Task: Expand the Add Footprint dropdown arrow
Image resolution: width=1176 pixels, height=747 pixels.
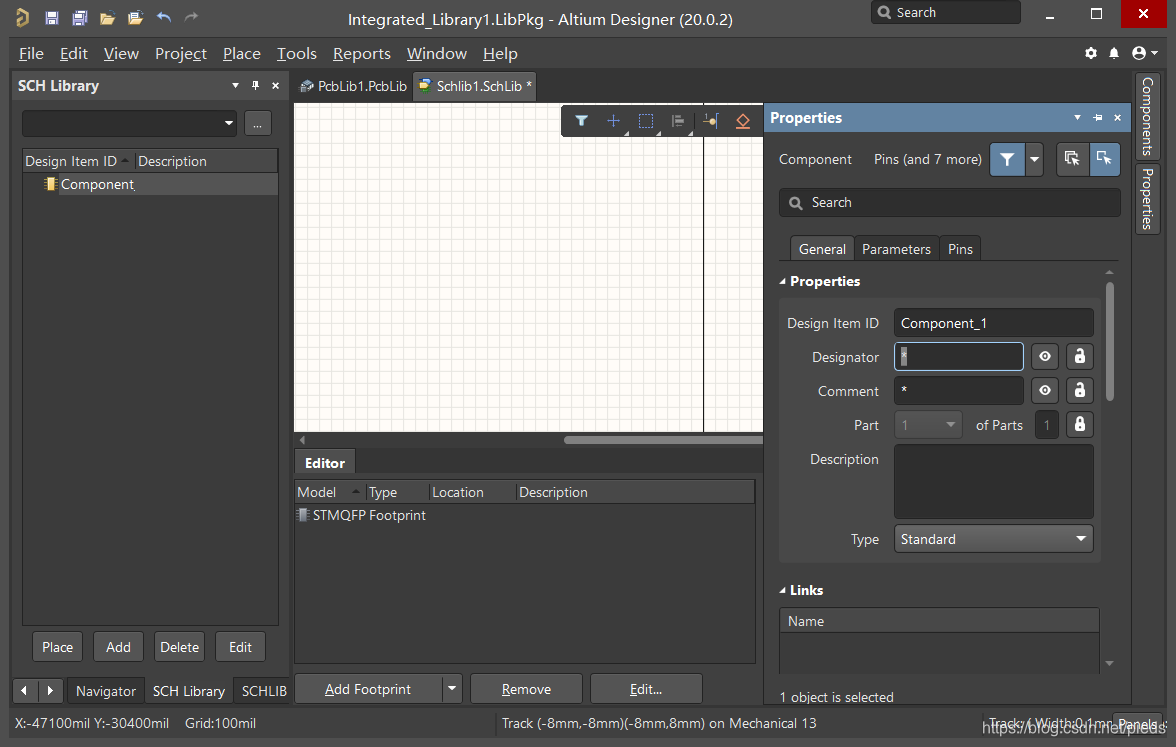Action: [x=452, y=689]
